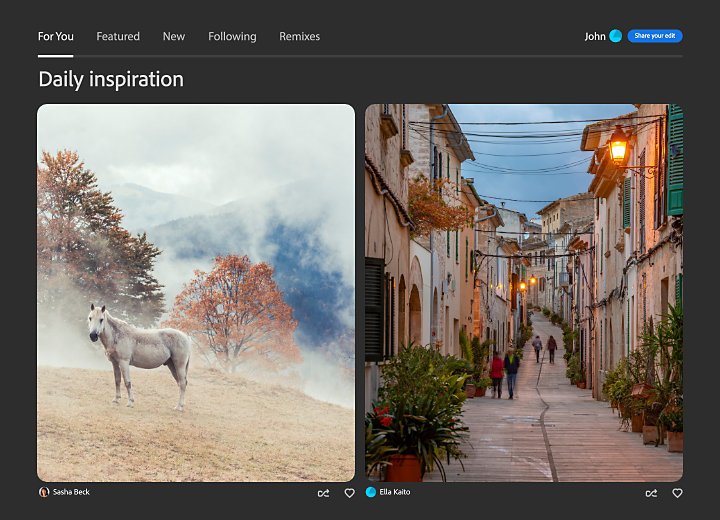Click the Daily inspiration heading
Viewport: 720px width, 520px height.
pyautogui.click(x=111, y=79)
